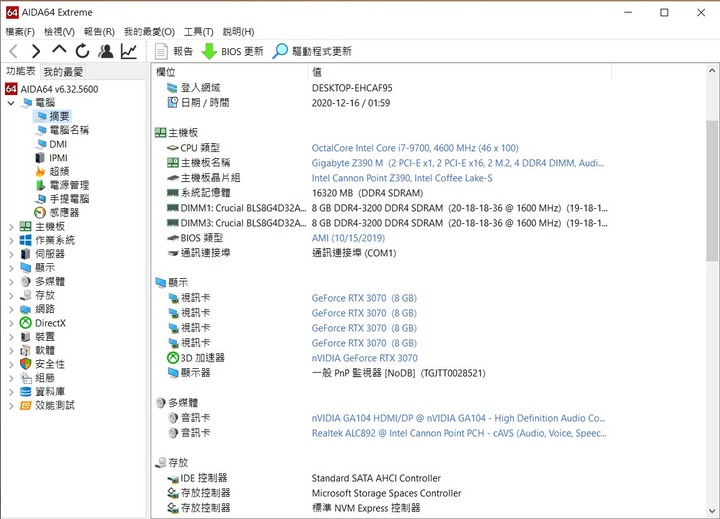Click the 效能測試 benchmark icon
This screenshot has width=720, height=519.
26,406
